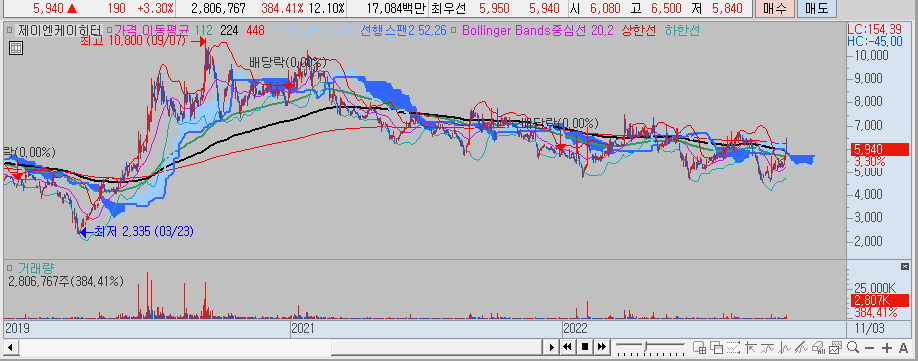The height and width of the screenshot is (361, 918).
Task: Click the 224 moving average label
Action: point(229,30)
